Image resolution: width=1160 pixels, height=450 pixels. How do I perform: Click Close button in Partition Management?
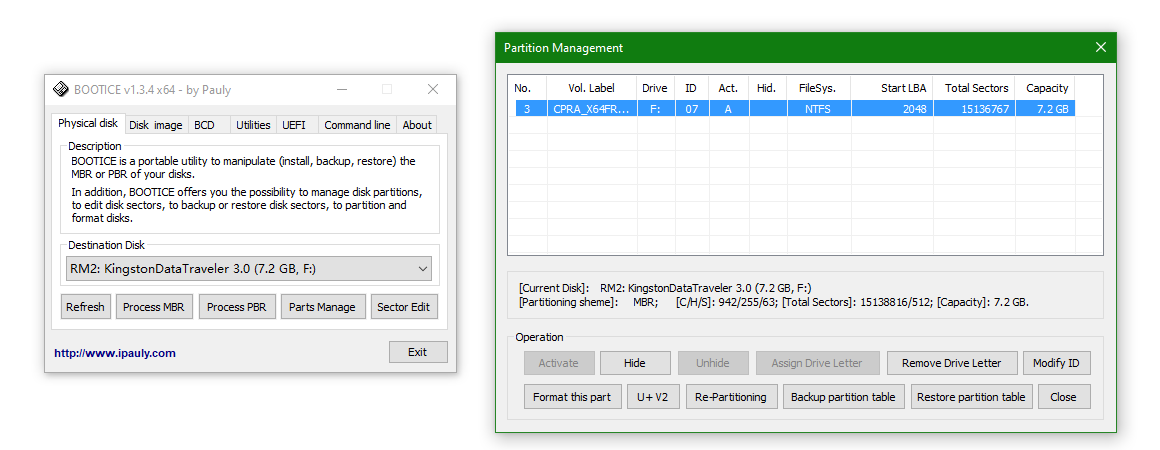tap(1063, 397)
